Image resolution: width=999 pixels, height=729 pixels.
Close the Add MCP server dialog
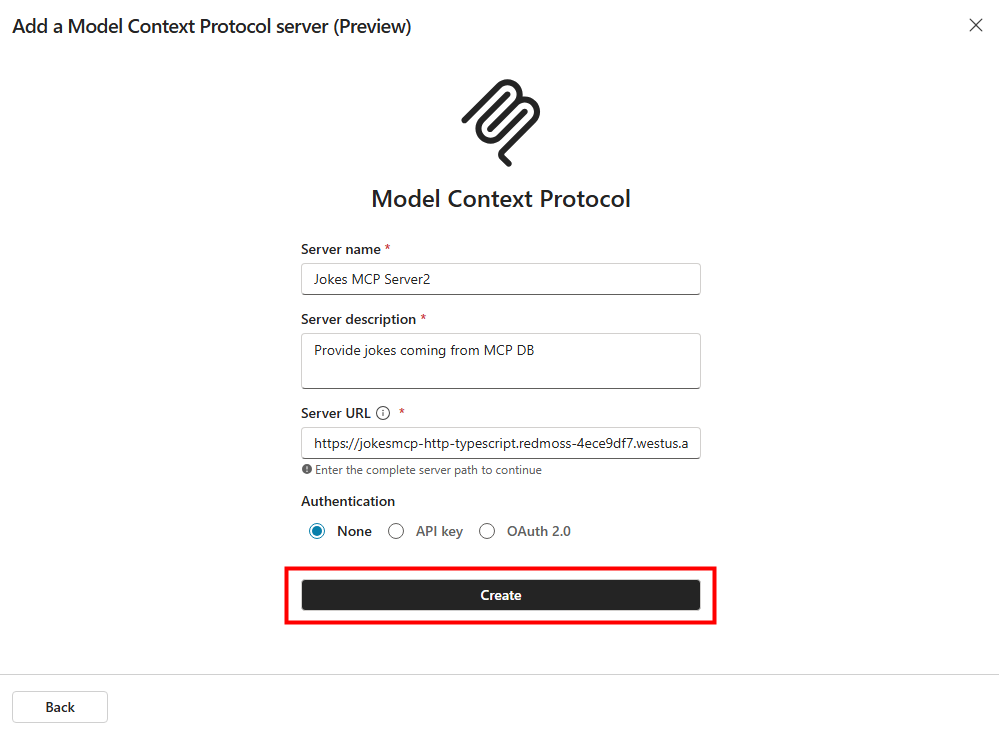[976, 26]
